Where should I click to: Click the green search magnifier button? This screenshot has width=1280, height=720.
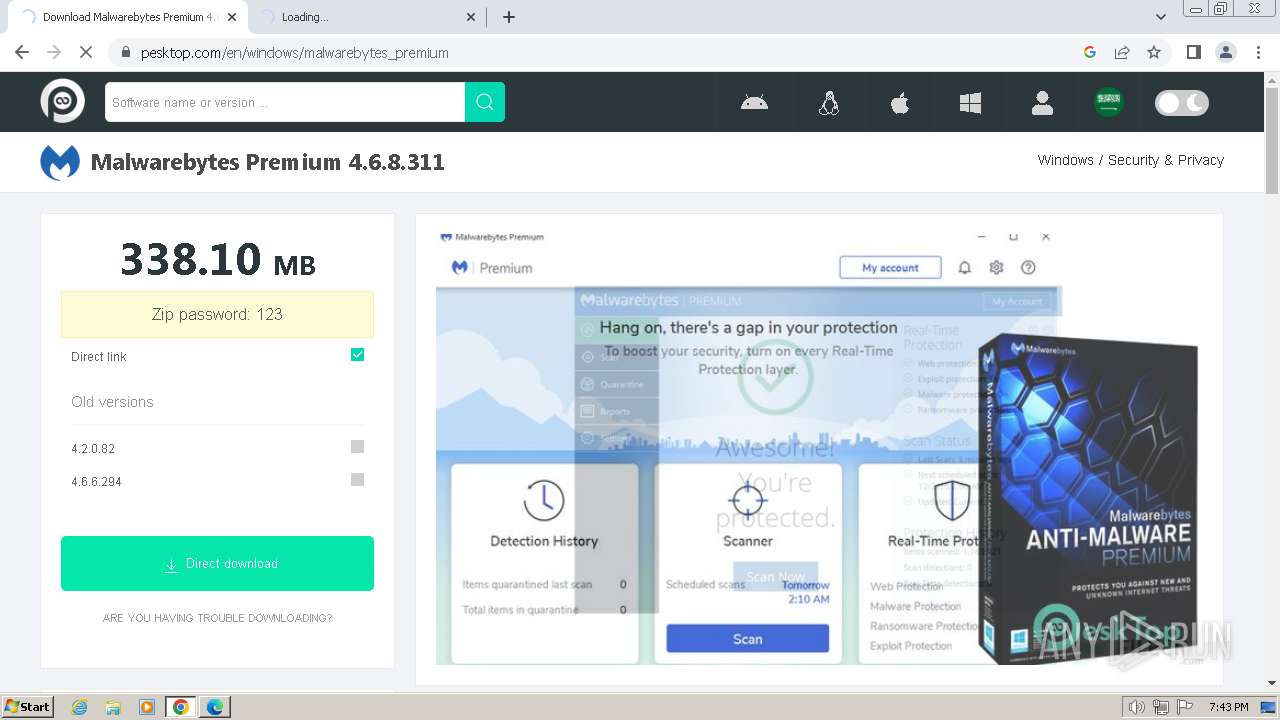coord(485,102)
